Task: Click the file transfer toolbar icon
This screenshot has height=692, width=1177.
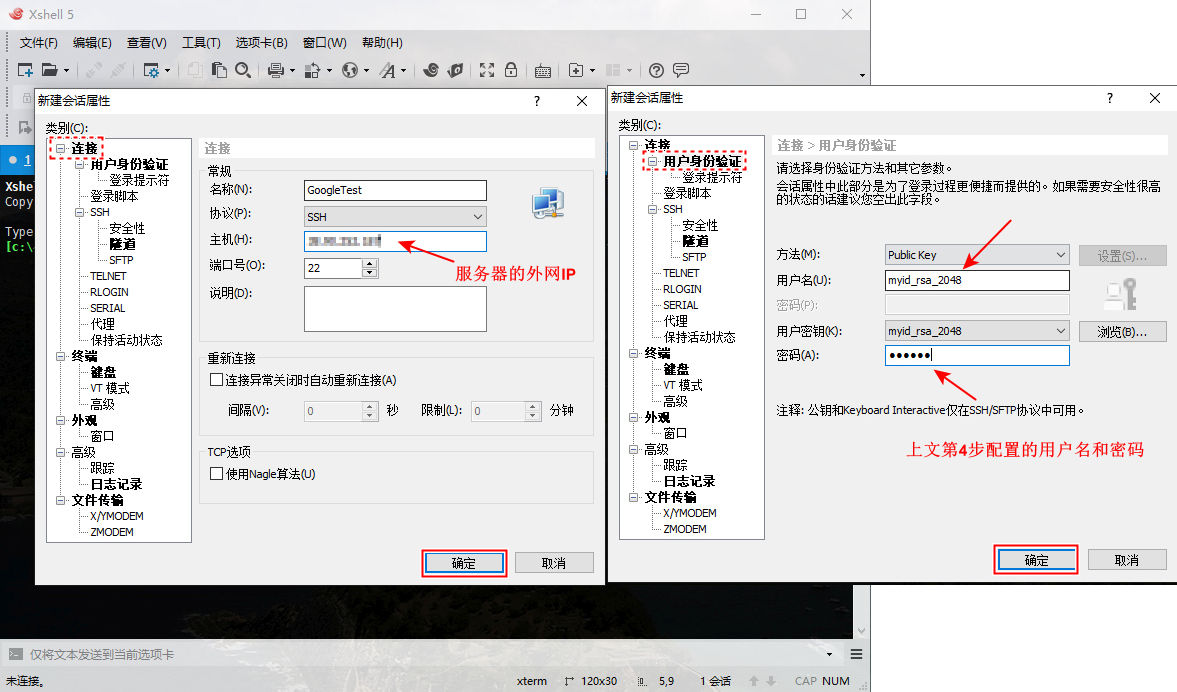Action: [x=312, y=71]
